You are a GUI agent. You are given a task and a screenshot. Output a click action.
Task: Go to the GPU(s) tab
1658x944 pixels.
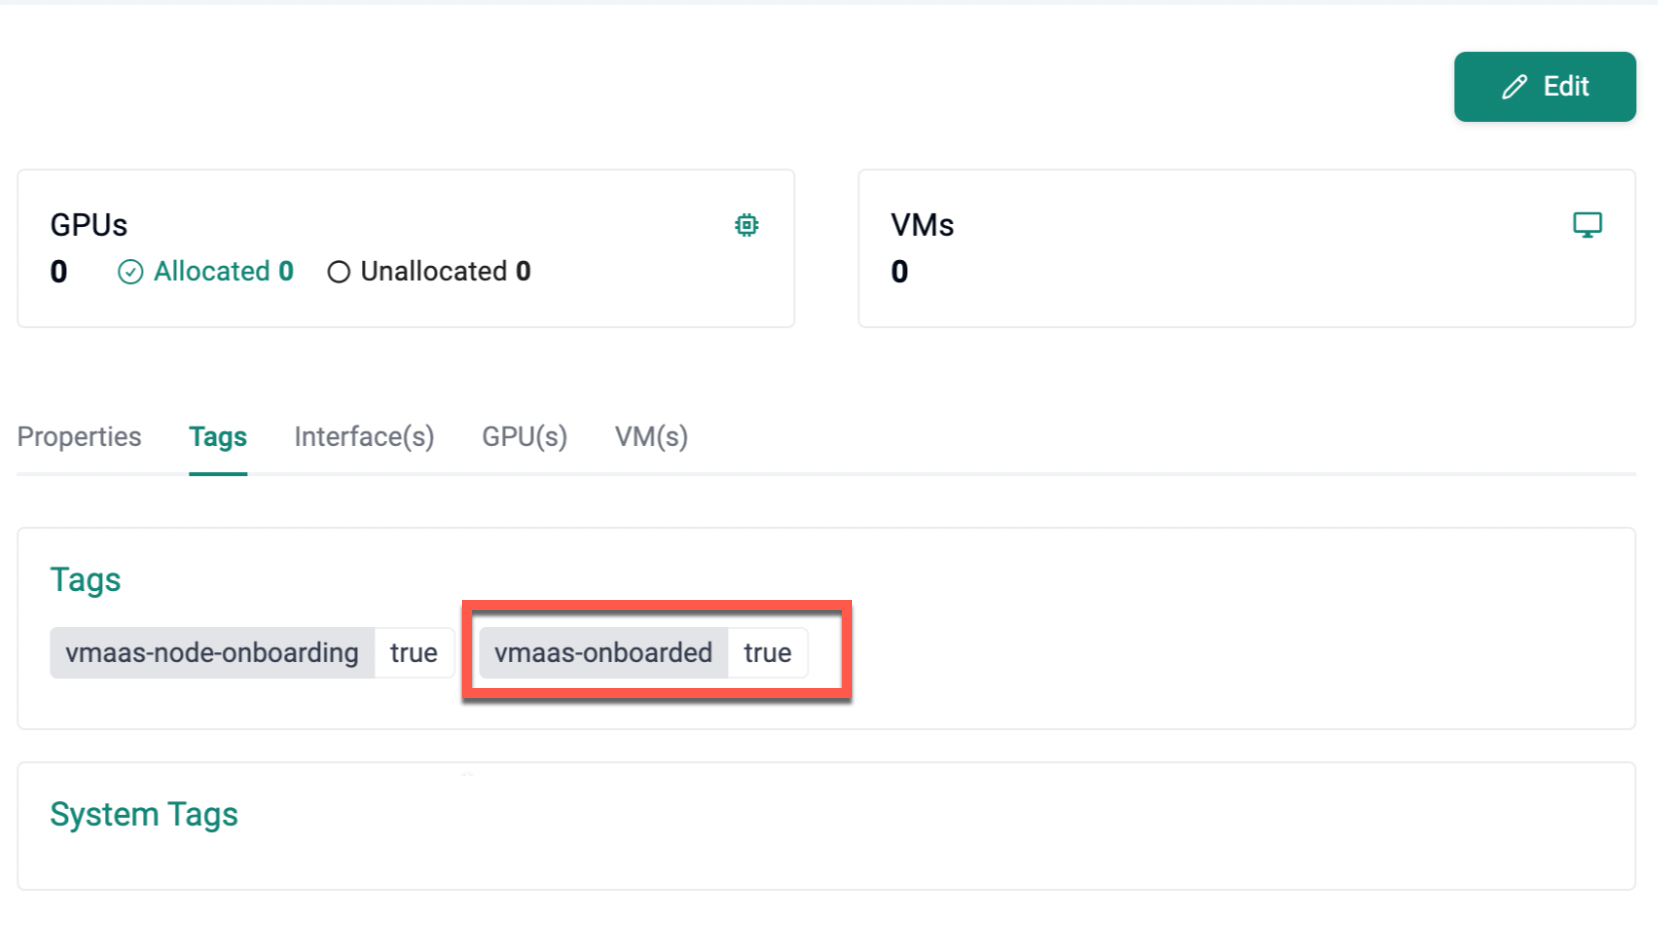tap(524, 437)
